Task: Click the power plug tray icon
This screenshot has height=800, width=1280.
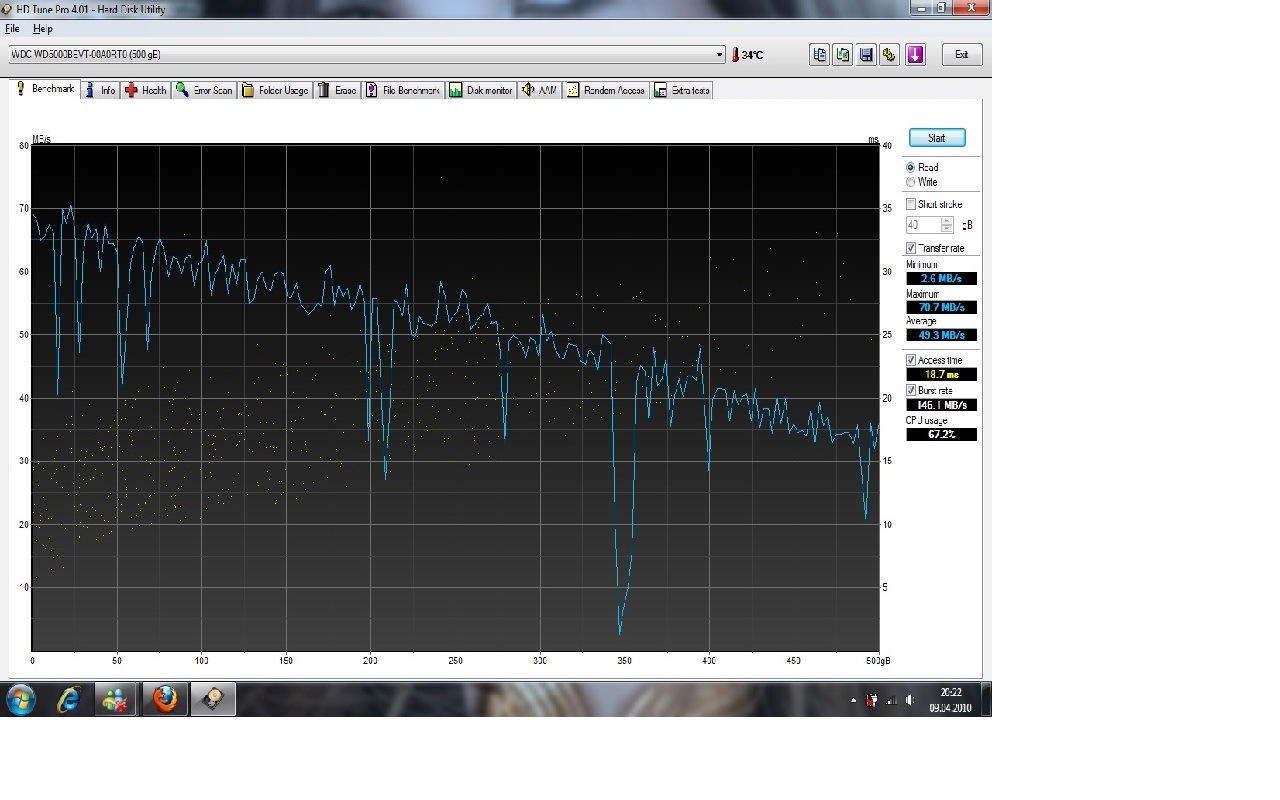Action: (x=872, y=700)
